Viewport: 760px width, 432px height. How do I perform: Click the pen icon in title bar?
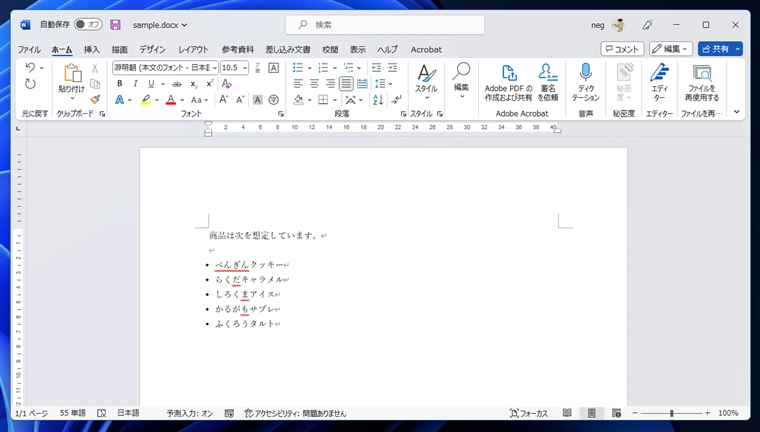647,25
